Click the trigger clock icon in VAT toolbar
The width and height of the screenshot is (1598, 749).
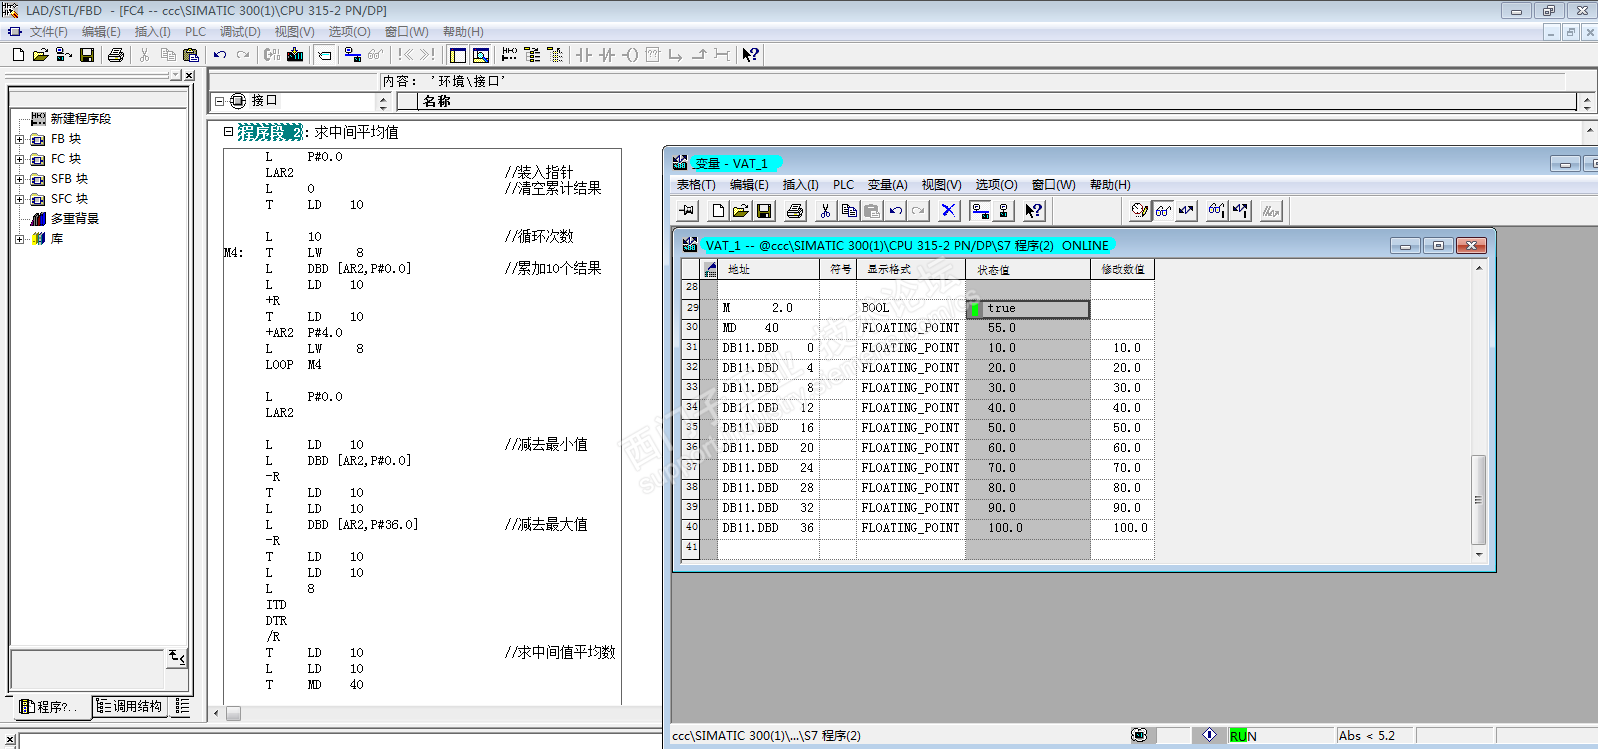(1139, 210)
